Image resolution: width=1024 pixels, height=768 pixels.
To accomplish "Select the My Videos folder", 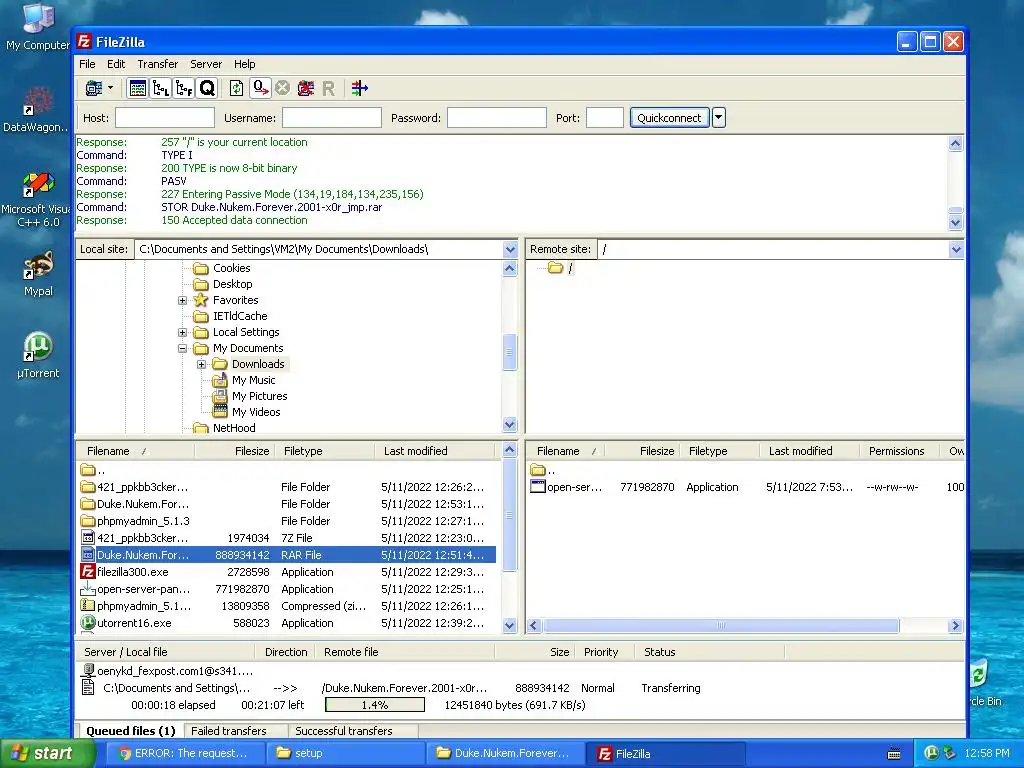I will pos(256,412).
